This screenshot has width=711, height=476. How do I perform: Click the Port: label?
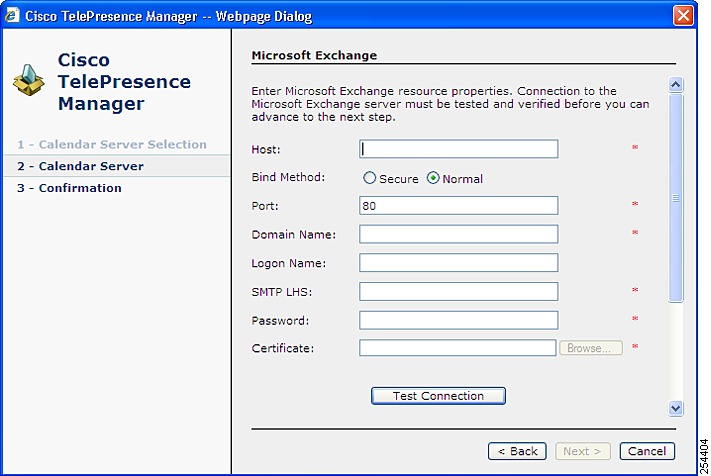[x=265, y=206]
